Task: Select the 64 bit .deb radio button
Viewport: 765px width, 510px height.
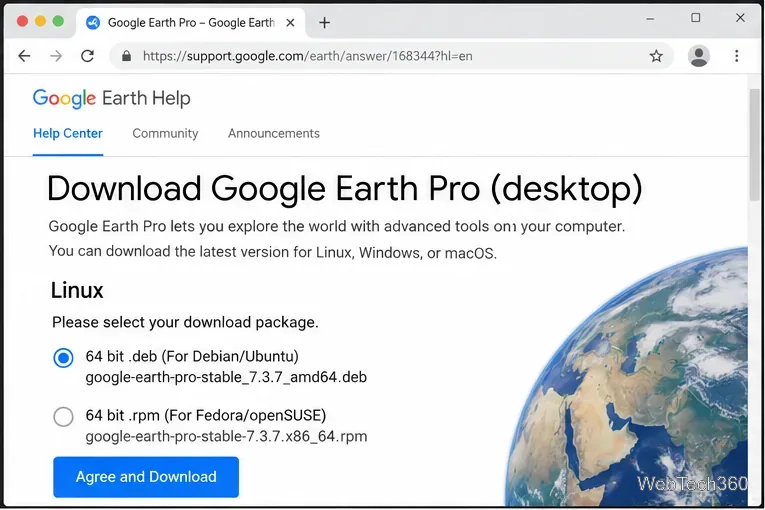Action: pos(63,358)
